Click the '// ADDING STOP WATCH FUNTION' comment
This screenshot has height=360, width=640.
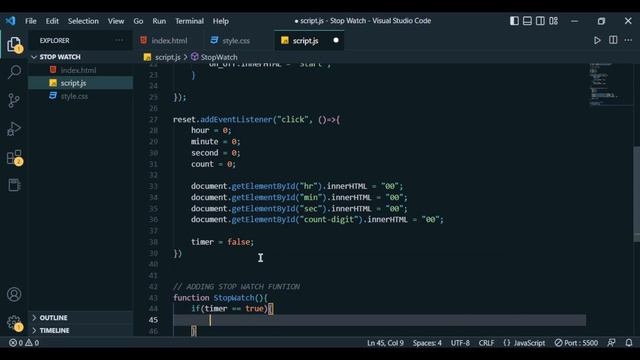(x=237, y=287)
